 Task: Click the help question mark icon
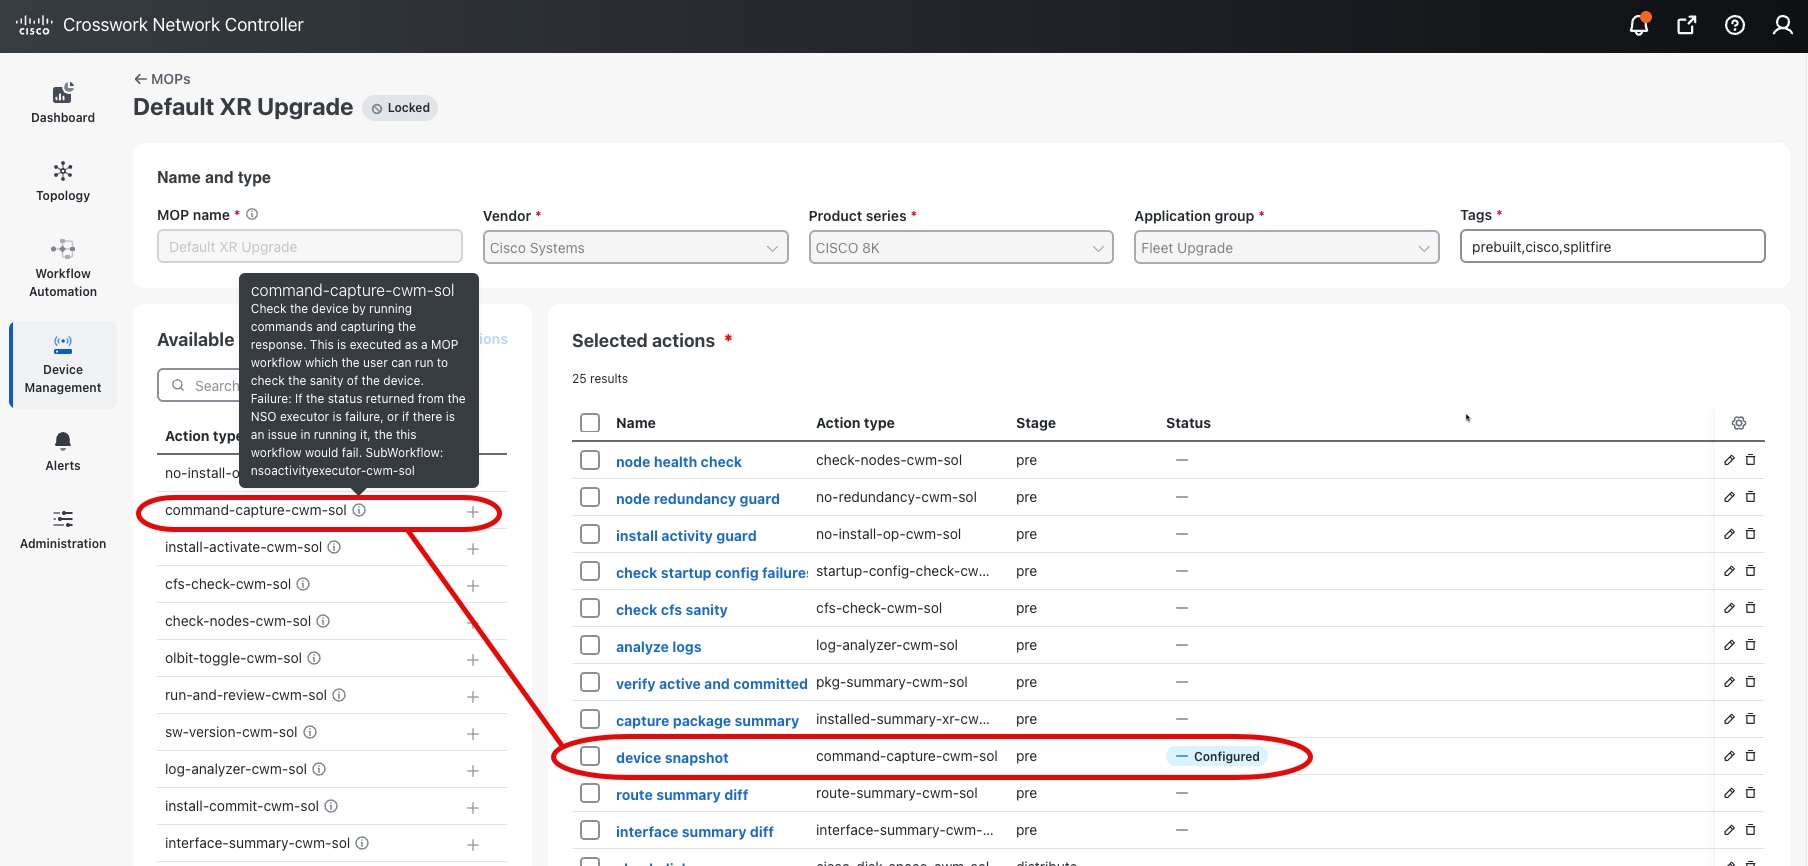click(x=1735, y=25)
